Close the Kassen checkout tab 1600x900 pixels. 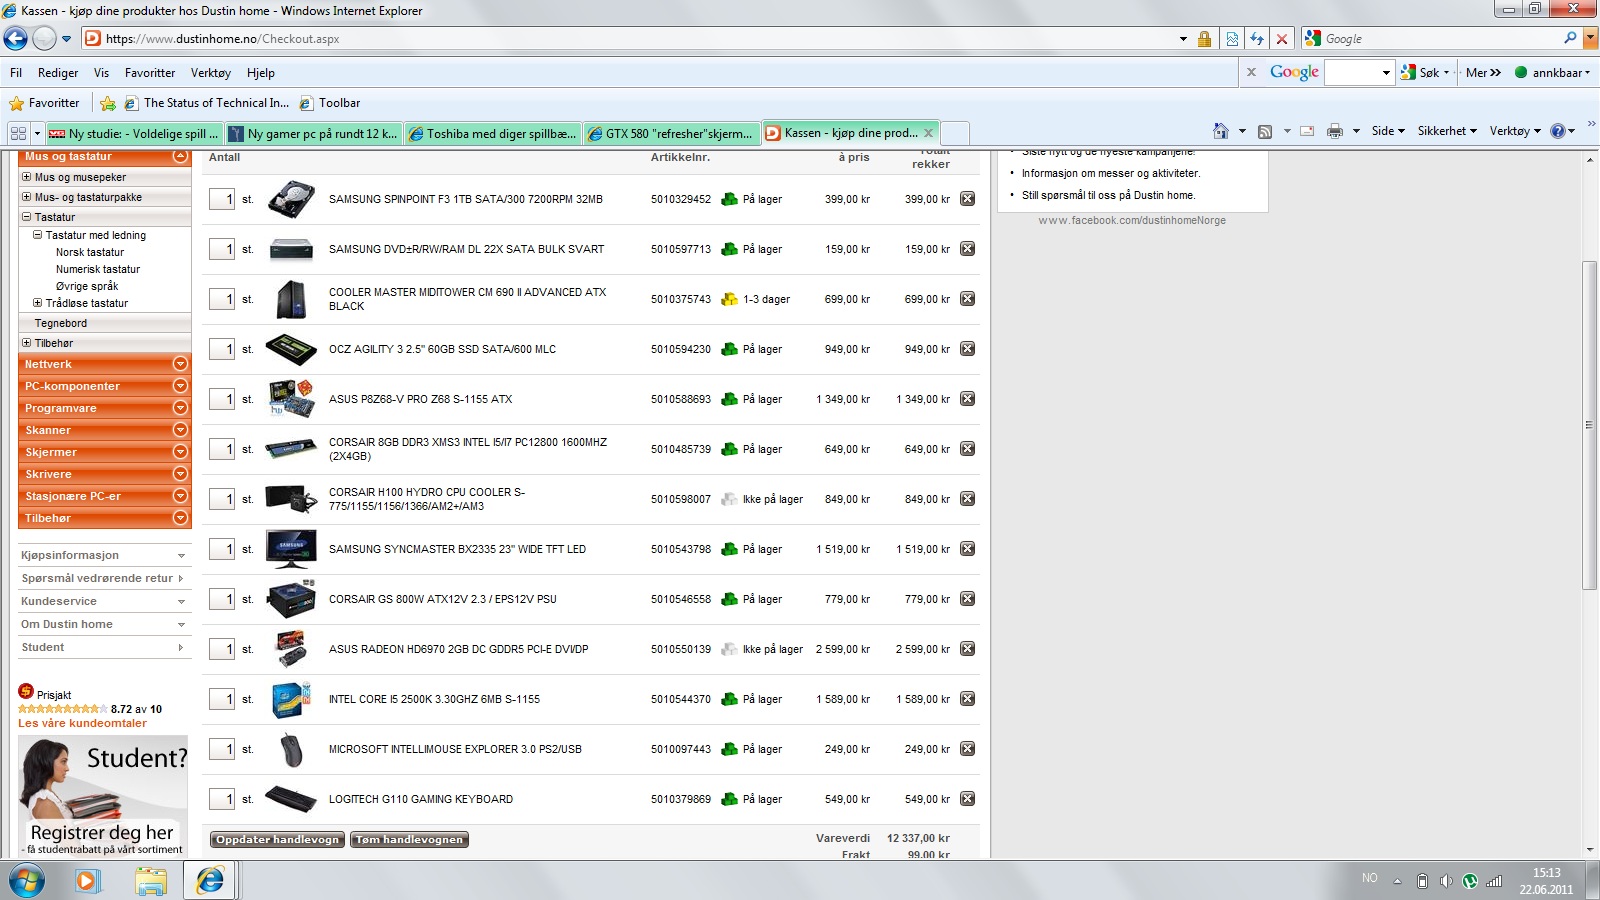pos(928,133)
